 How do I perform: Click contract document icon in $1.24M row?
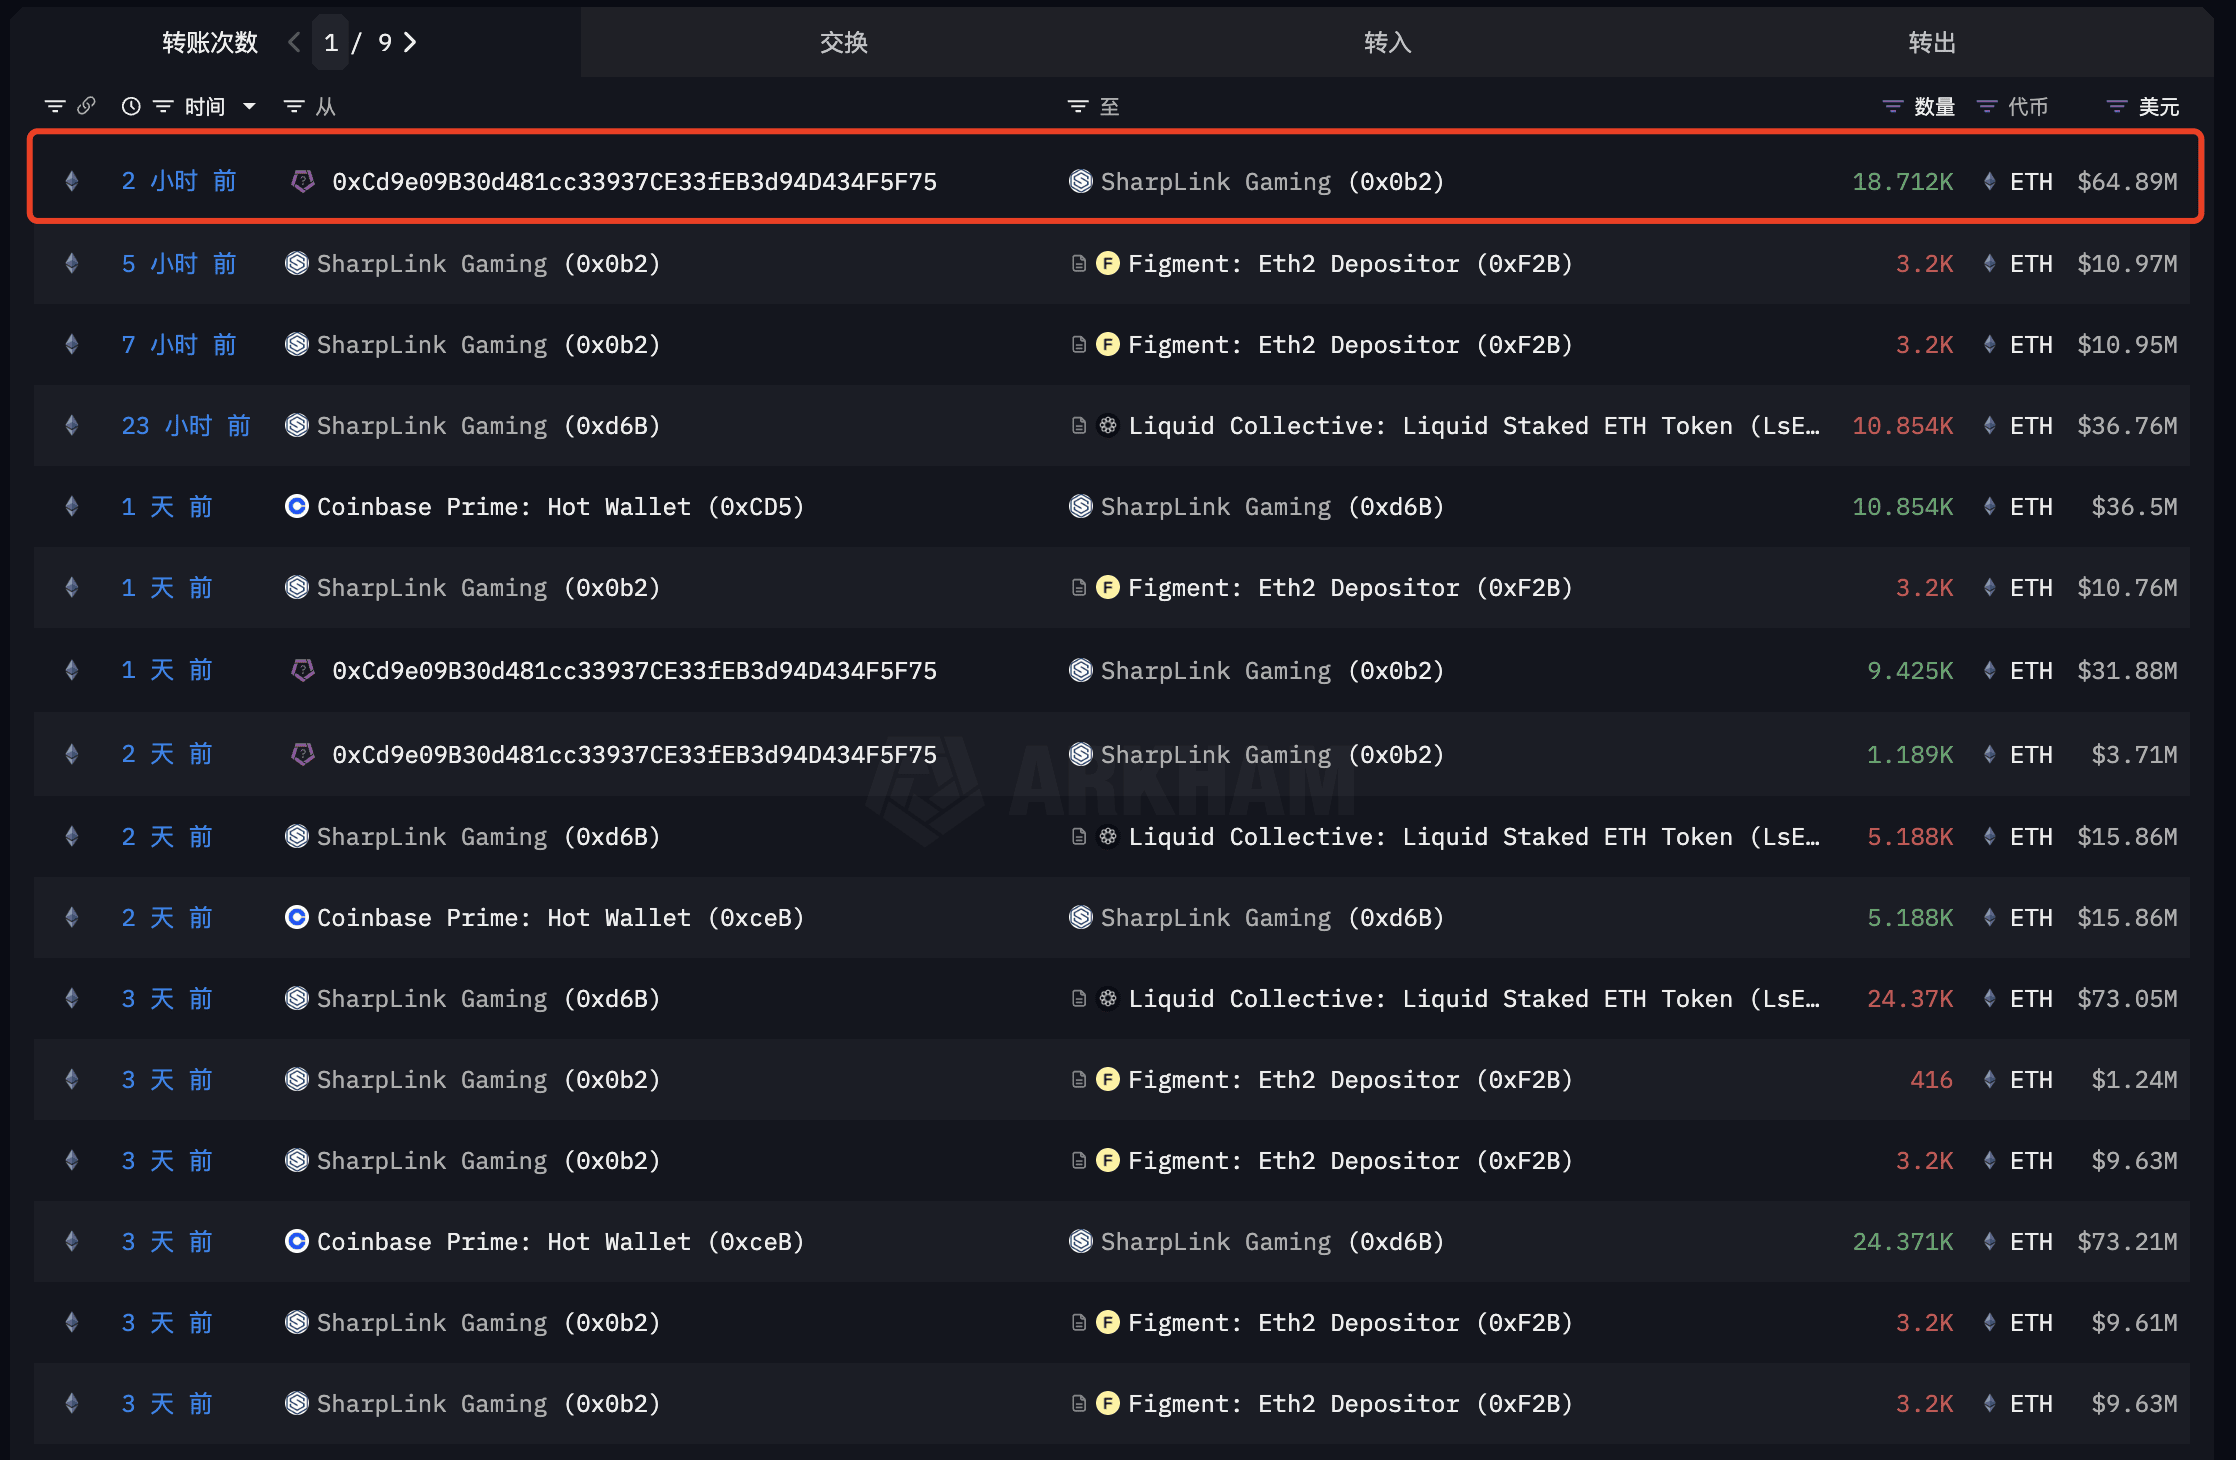(1078, 1079)
